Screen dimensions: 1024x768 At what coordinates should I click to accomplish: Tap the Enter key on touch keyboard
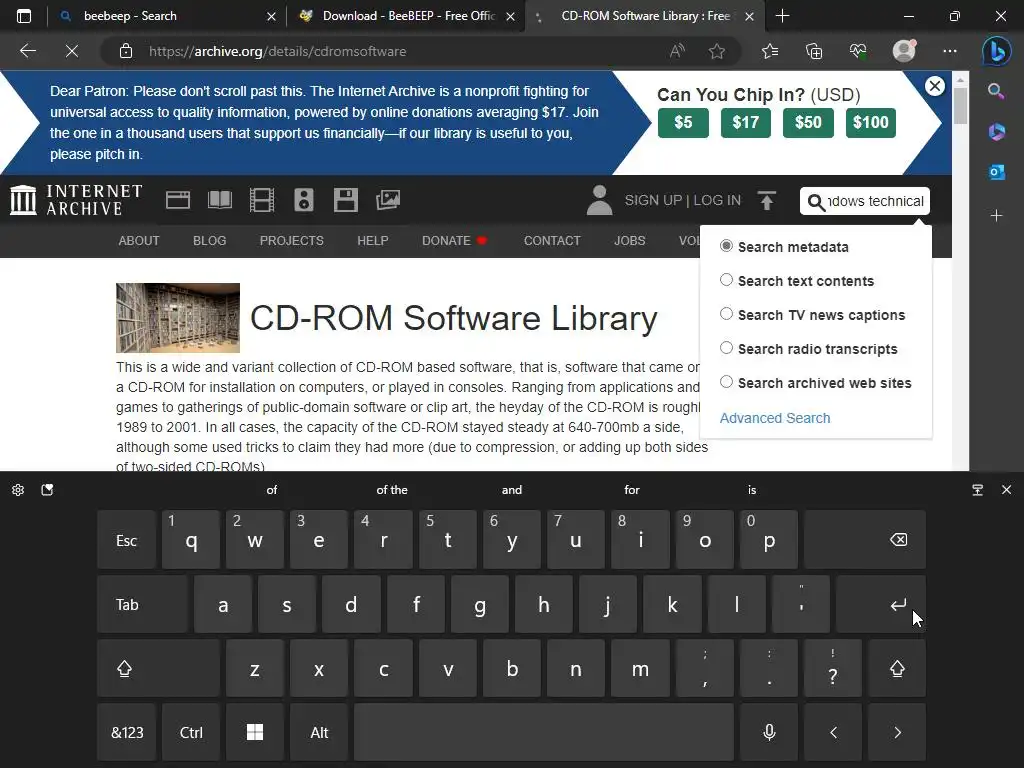881,605
